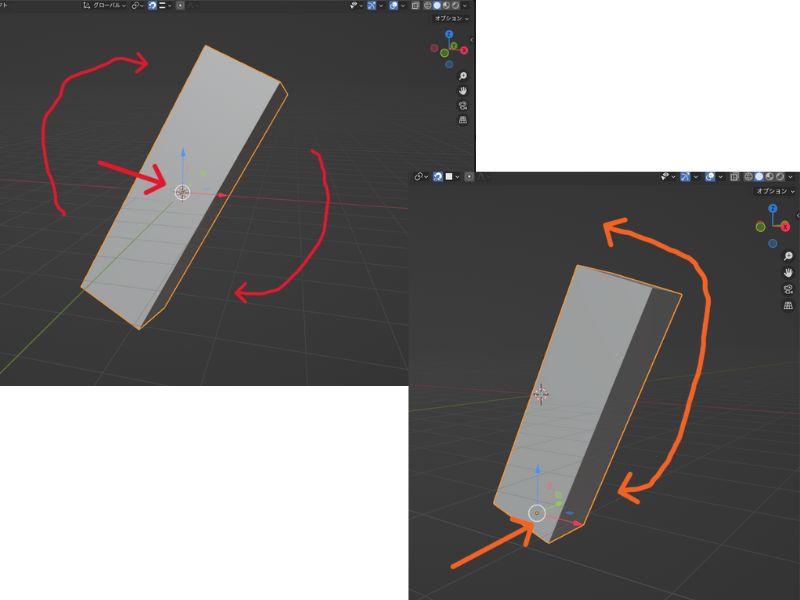Viewport: 800px width, 600px height.
Task: Toggle the snap magnet in the left viewport header
Action: coord(152,5)
